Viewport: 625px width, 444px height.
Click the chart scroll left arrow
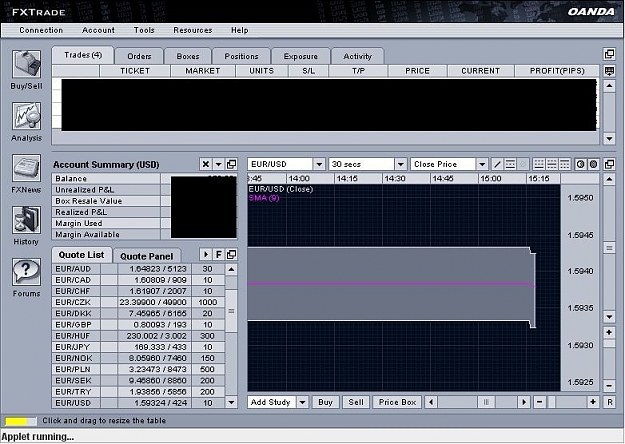pyautogui.click(x=430, y=402)
